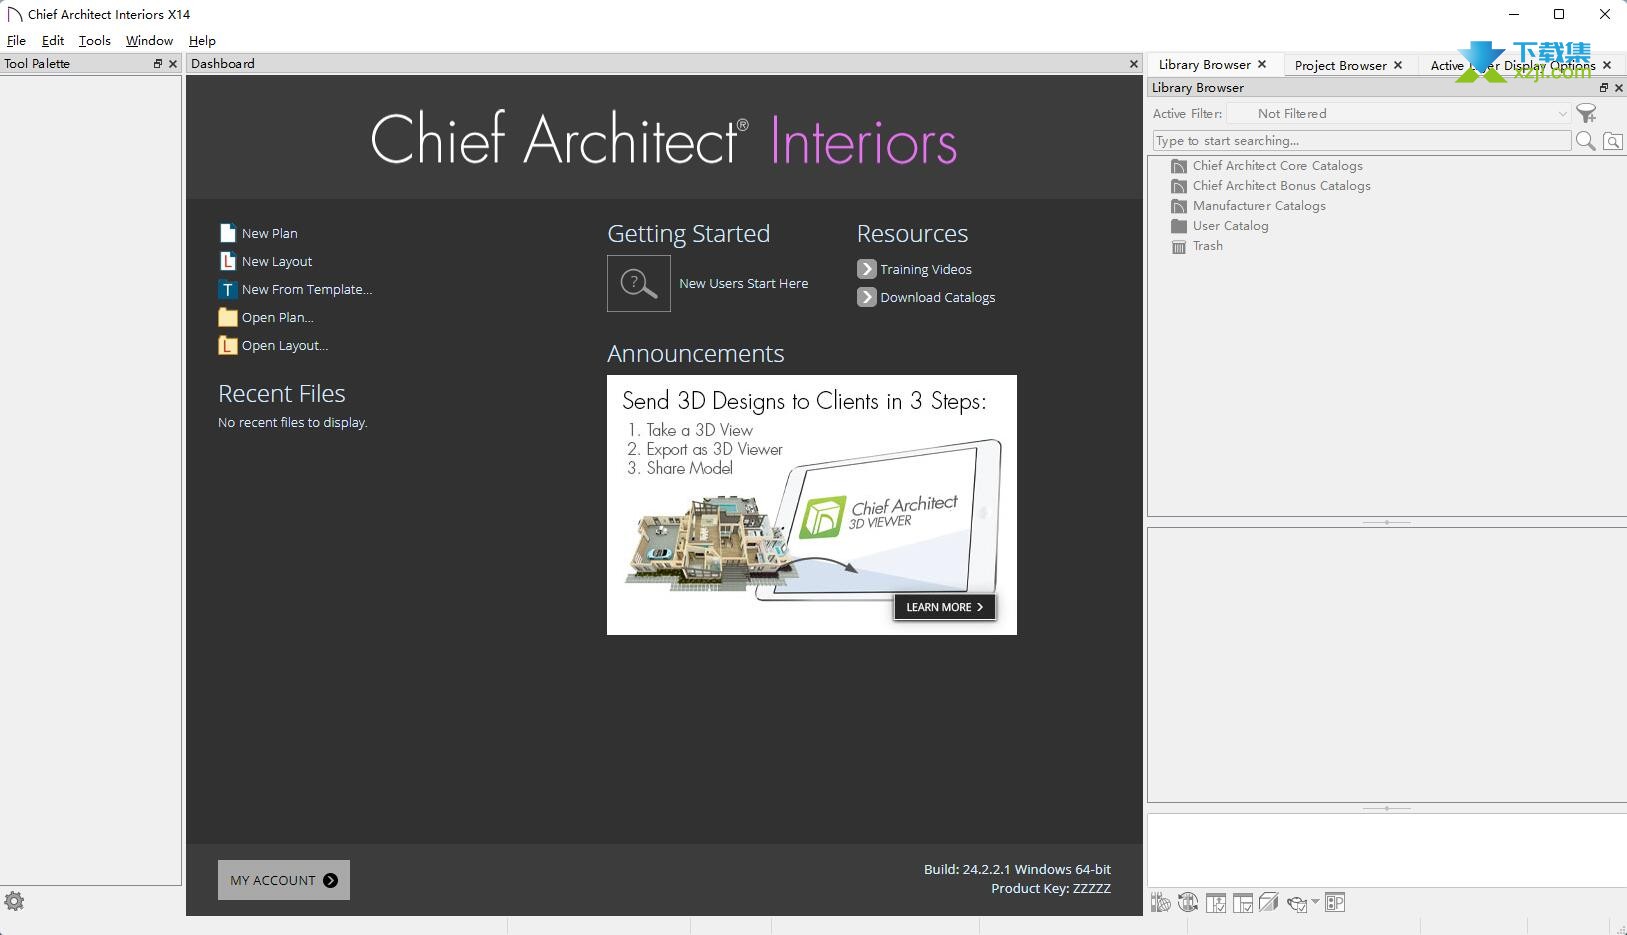Switch to the Active Layer Display Options tab

(x=1512, y=65)
